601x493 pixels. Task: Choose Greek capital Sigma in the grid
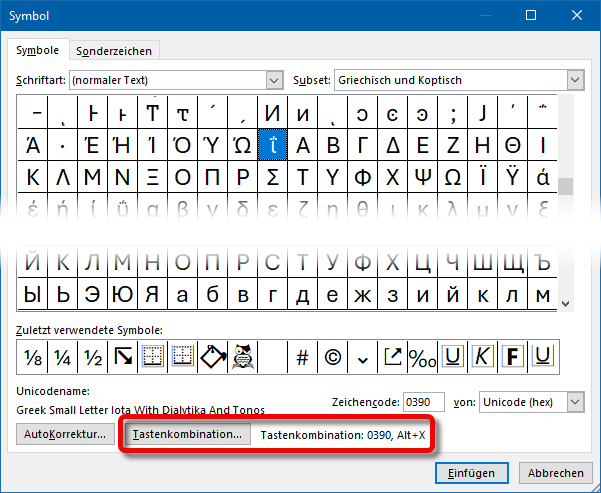click(x=273, y=177)
